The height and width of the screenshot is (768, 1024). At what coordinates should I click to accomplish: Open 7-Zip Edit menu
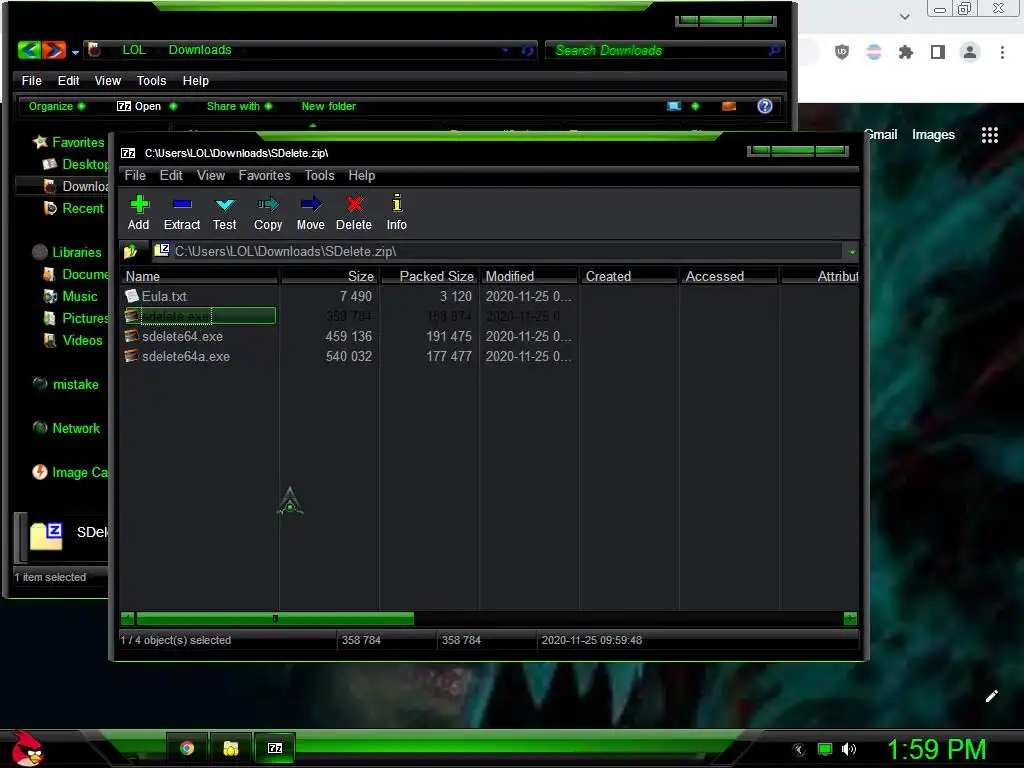[x=171, y=176]
